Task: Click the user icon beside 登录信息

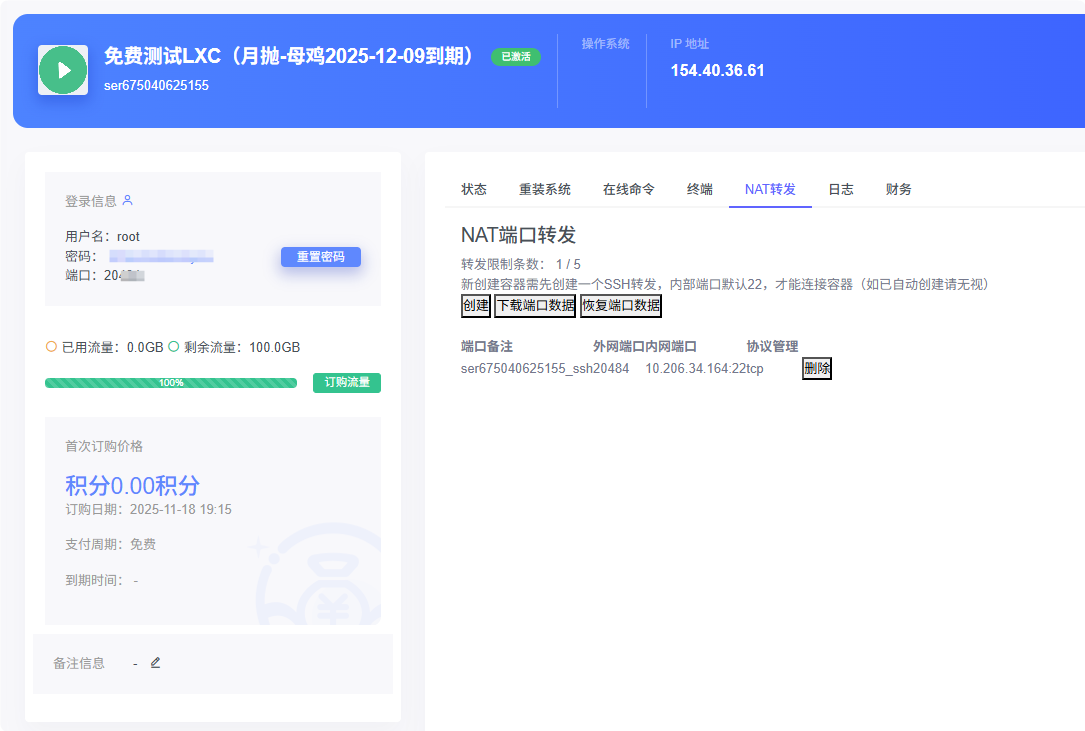Action: [127, 201]
